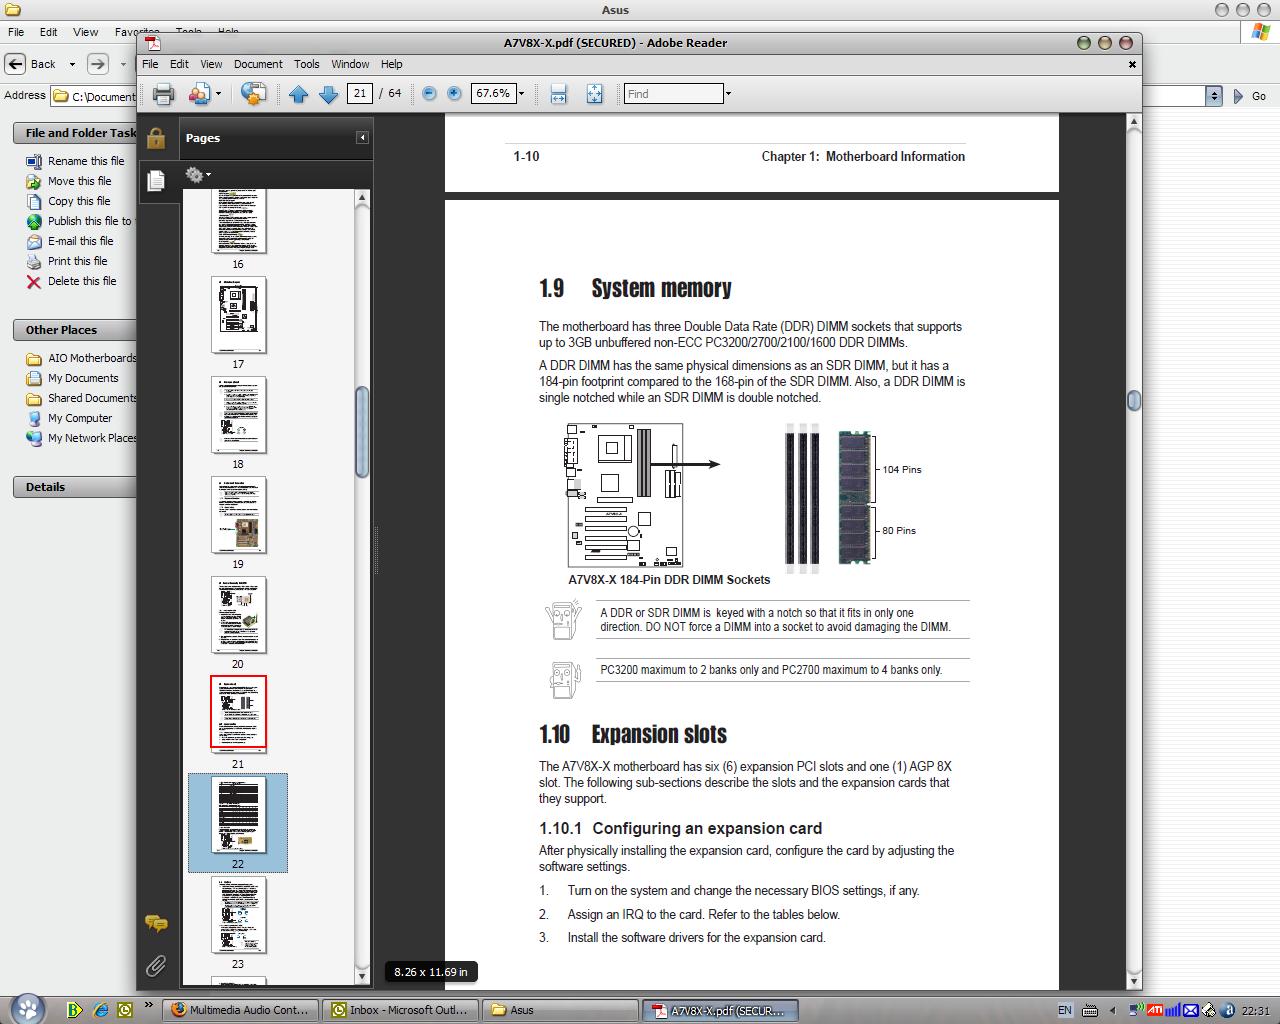Click the Forward arrow in Asus window
Viewport: 1280px width, 1024px height.
point(97,64)
